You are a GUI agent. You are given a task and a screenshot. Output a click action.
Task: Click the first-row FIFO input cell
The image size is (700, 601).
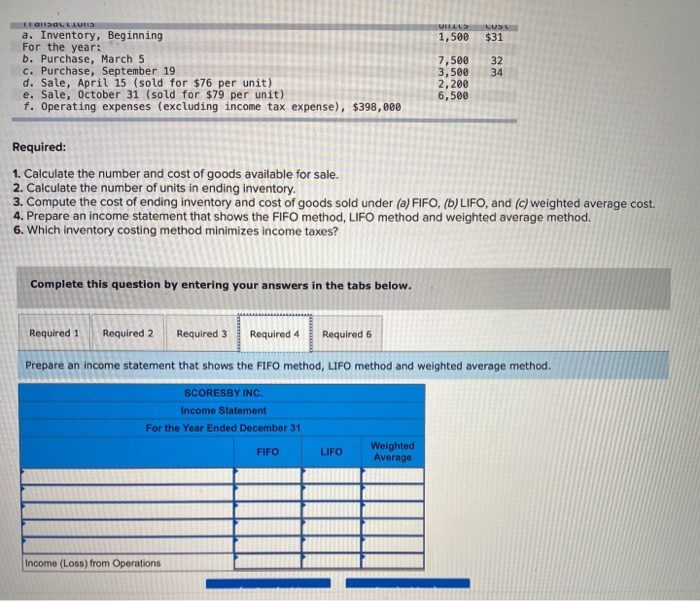268,476
